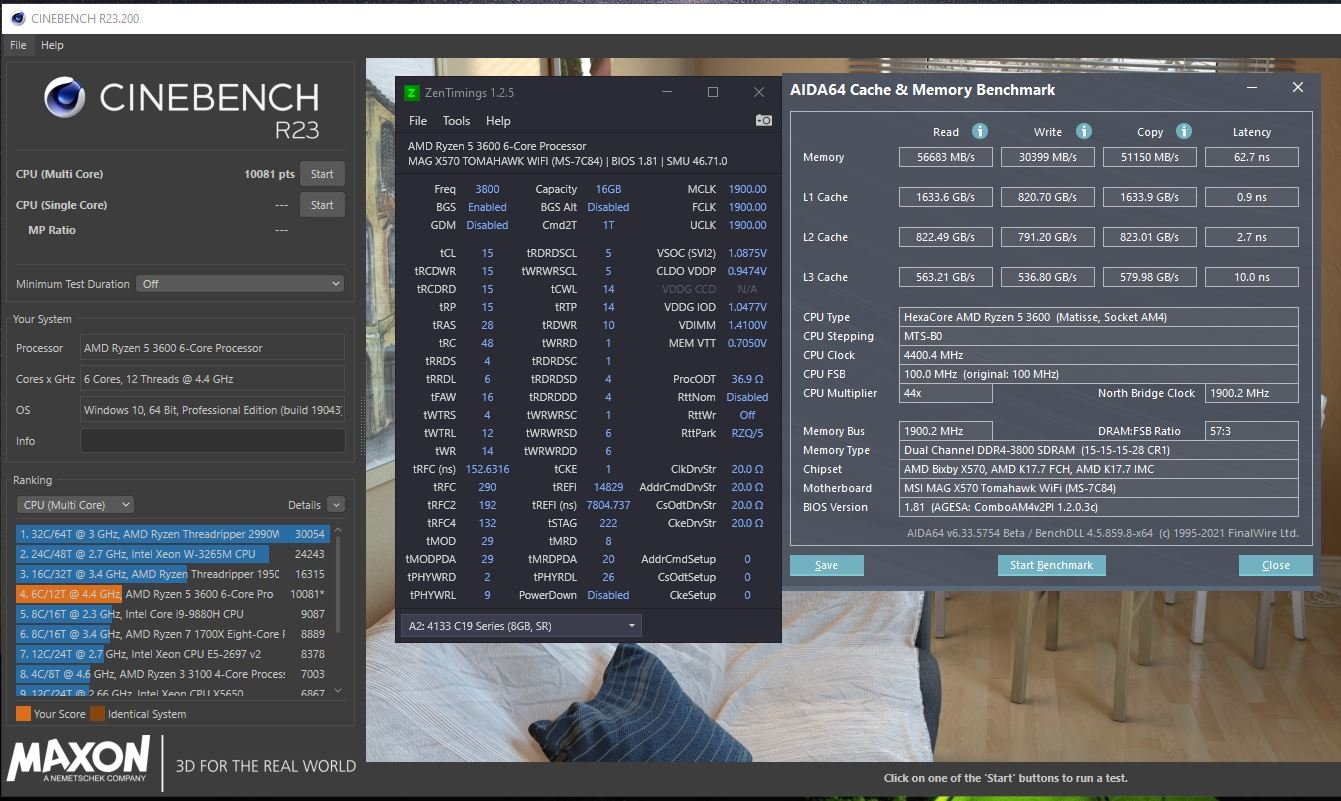Select the Intel Xeon W-3265M ranking row

[173, 554]
